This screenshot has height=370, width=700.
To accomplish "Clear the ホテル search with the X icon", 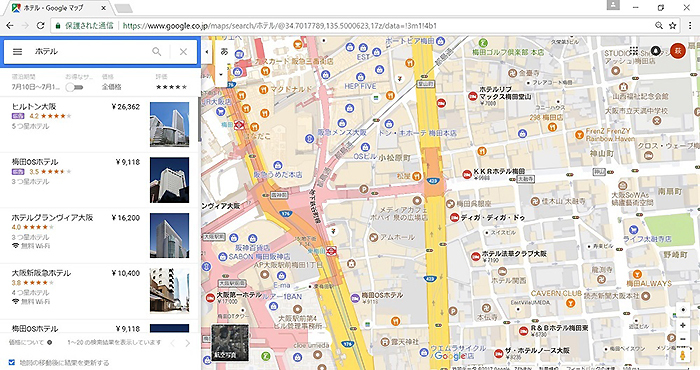I will click(183, 52).
